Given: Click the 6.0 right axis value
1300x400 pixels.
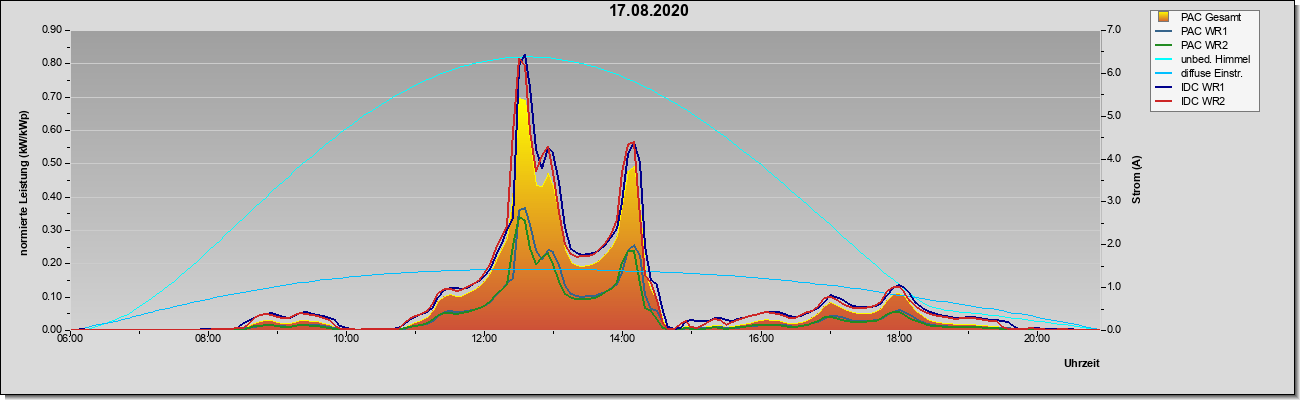Looking at the screenshot, I should pos(1112,73).
